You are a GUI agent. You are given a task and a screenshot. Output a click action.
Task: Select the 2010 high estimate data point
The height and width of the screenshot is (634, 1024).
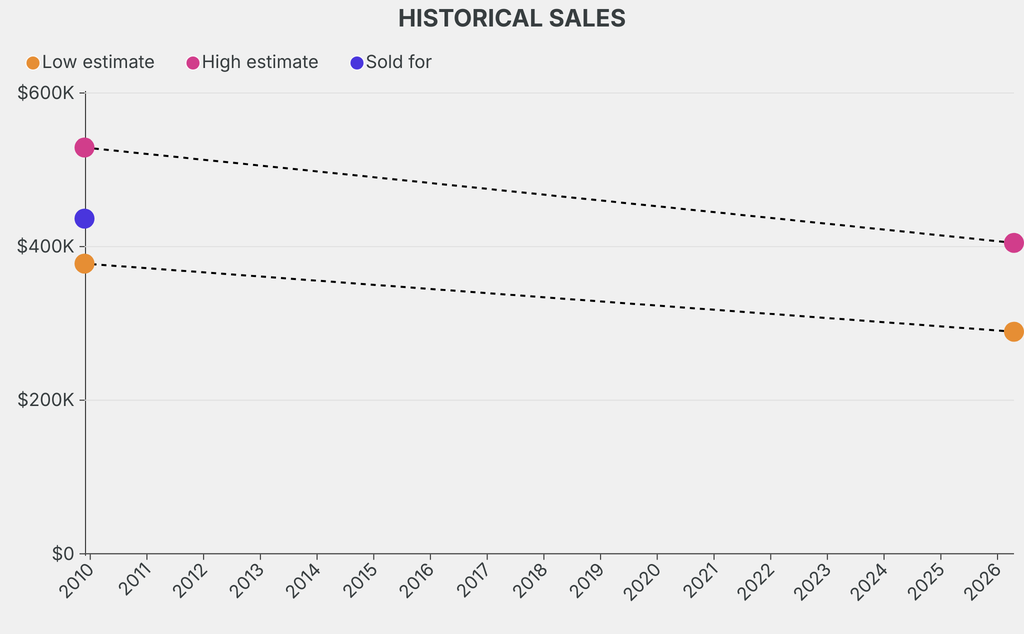pos(84,148)
